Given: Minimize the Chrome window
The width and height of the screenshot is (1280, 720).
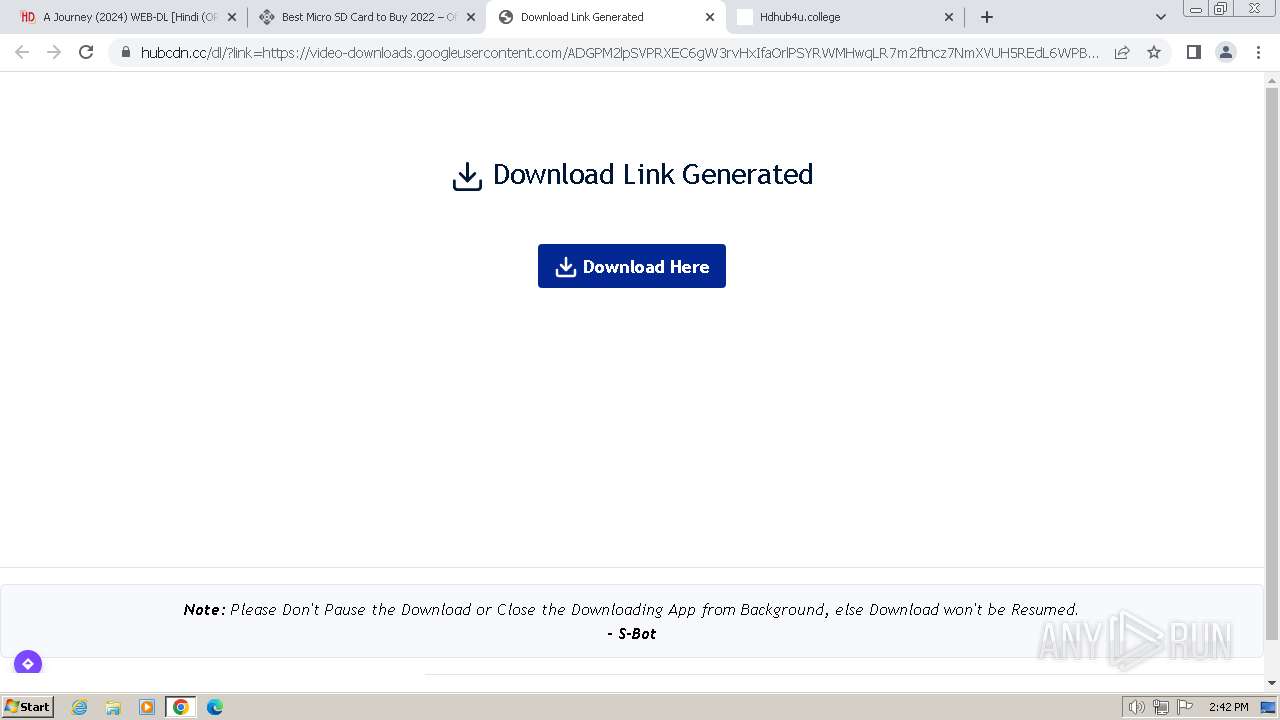Looking at the screenshot, I should pos(1196,8).
